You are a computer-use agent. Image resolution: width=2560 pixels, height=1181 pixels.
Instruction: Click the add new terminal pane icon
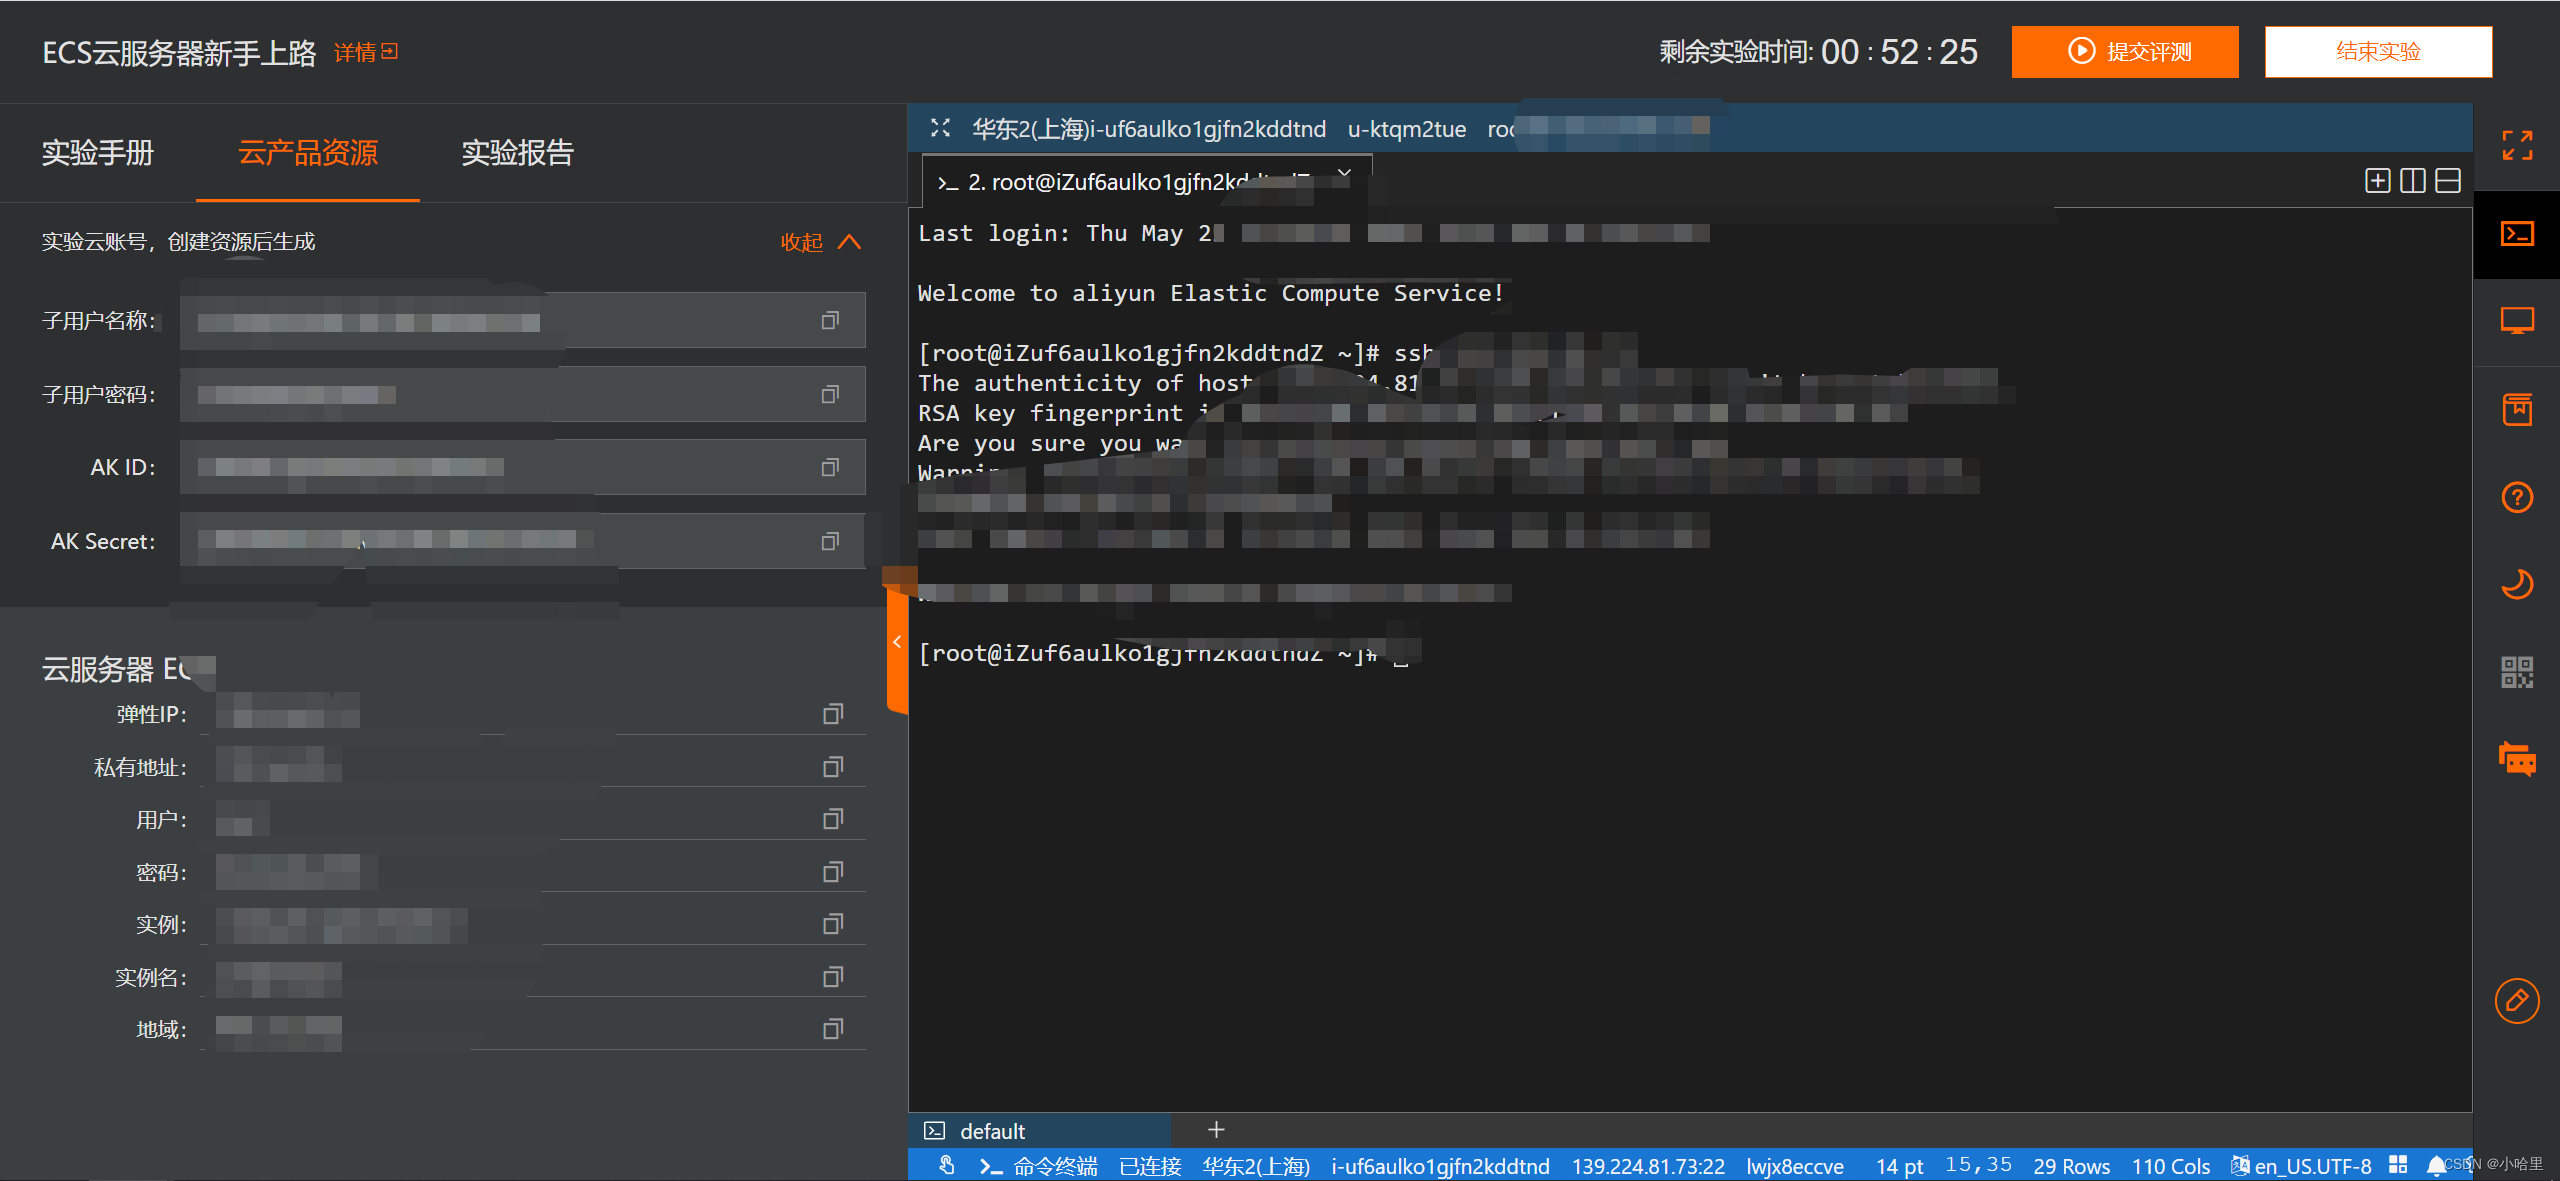[x=2377, y=181]
